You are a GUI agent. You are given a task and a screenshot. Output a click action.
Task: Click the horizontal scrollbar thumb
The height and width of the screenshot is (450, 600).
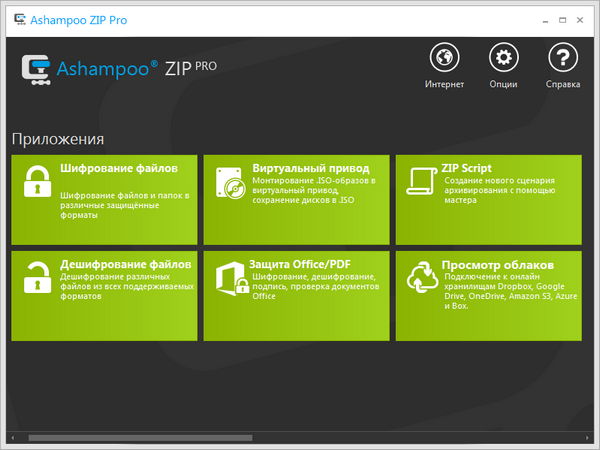pyautogui.click(x=140, y=437)
